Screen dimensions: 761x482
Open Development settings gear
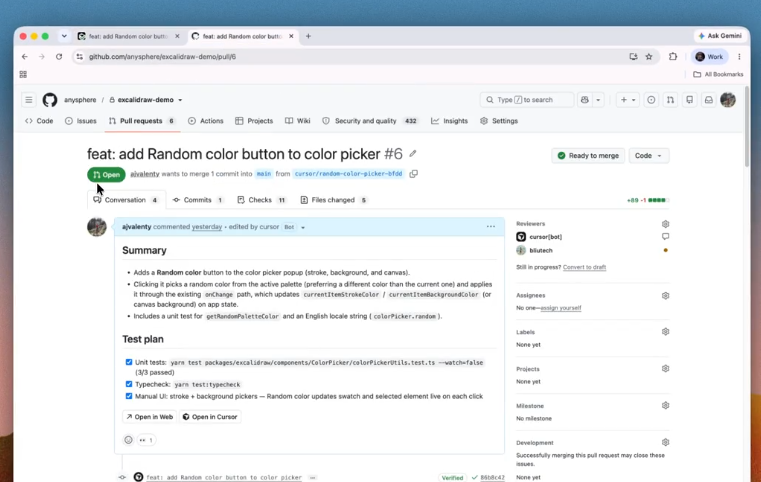click(665, 442)
